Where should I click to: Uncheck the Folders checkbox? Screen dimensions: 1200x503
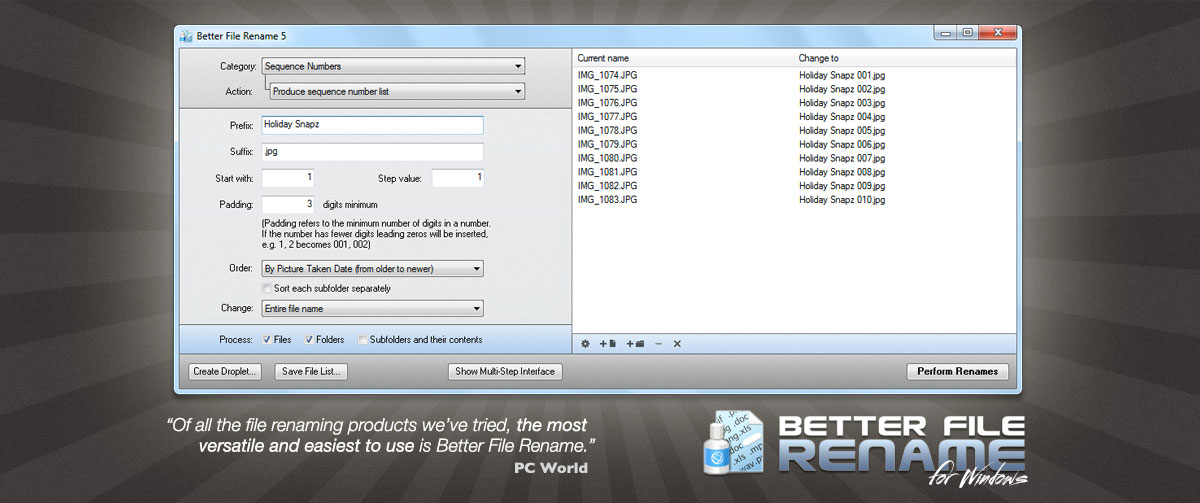click(x=310, y=340)
